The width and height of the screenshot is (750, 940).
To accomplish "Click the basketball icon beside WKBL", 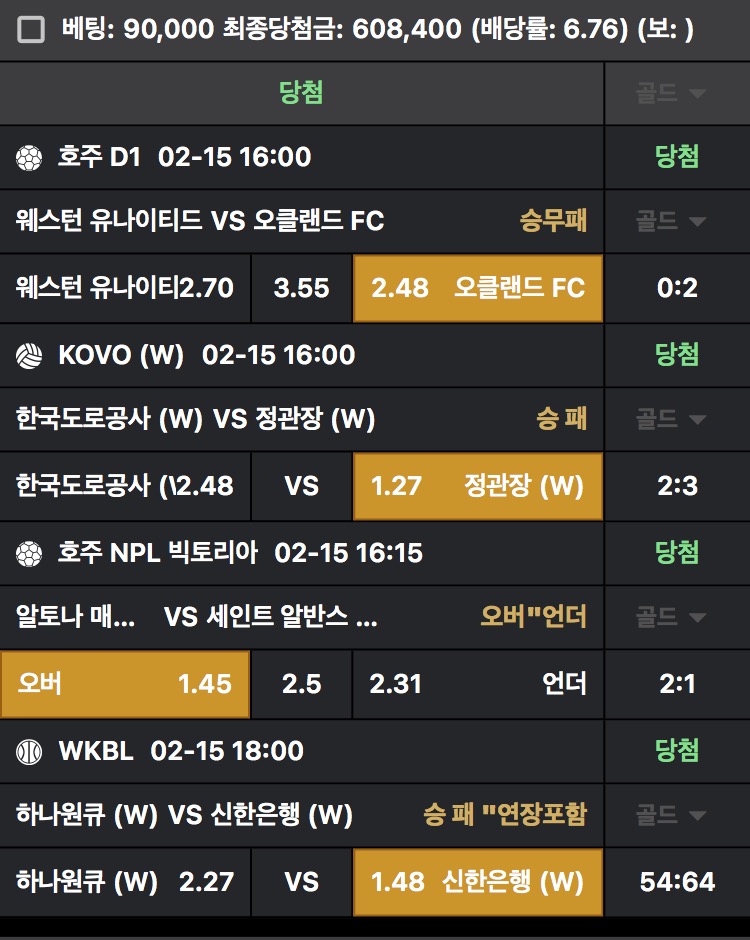I will pos(29,751).
